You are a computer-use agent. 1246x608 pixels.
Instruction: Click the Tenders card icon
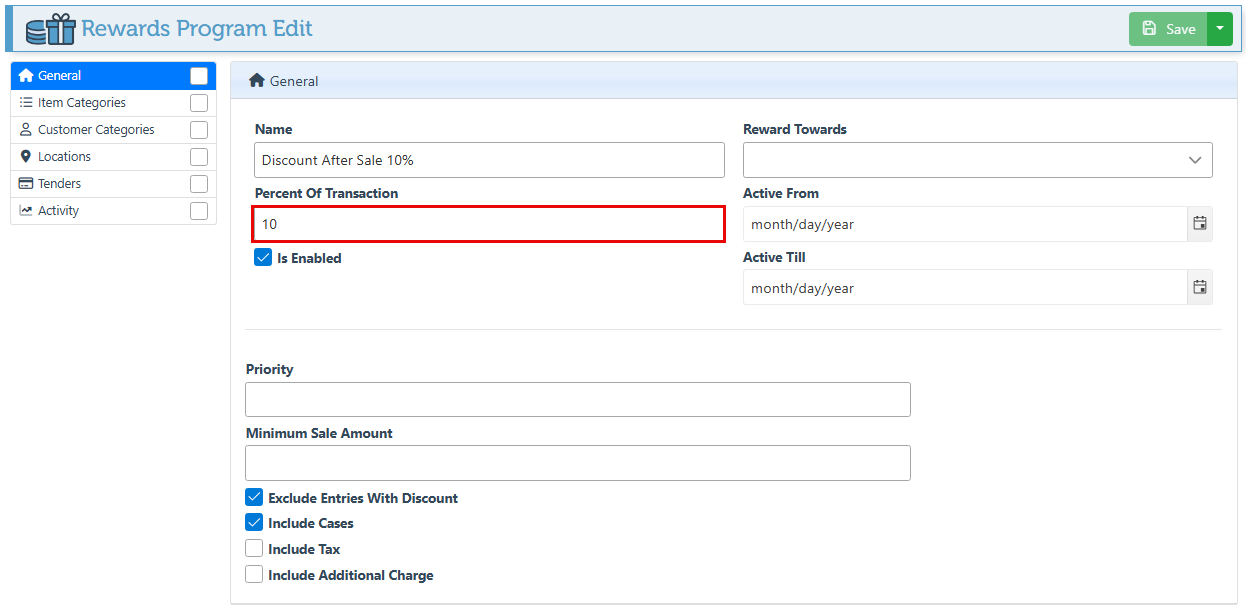tap(26, 183)
